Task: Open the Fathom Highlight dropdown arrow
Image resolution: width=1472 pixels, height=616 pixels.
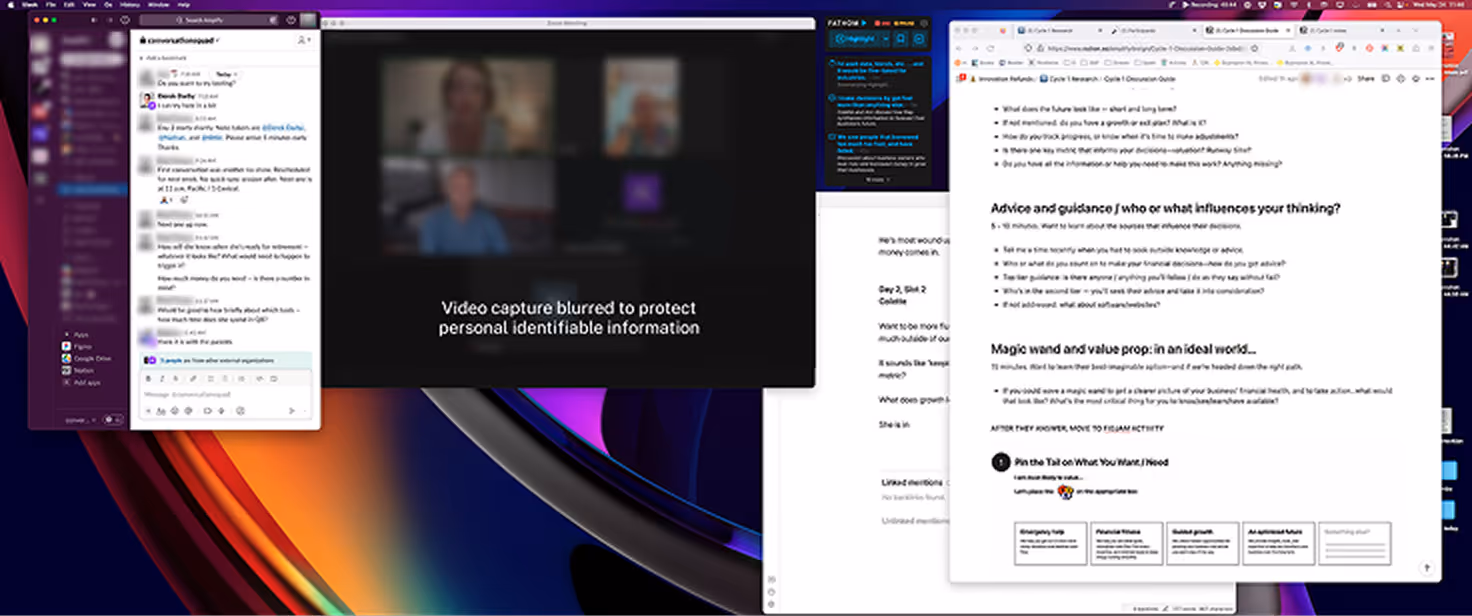Action: 886,38
